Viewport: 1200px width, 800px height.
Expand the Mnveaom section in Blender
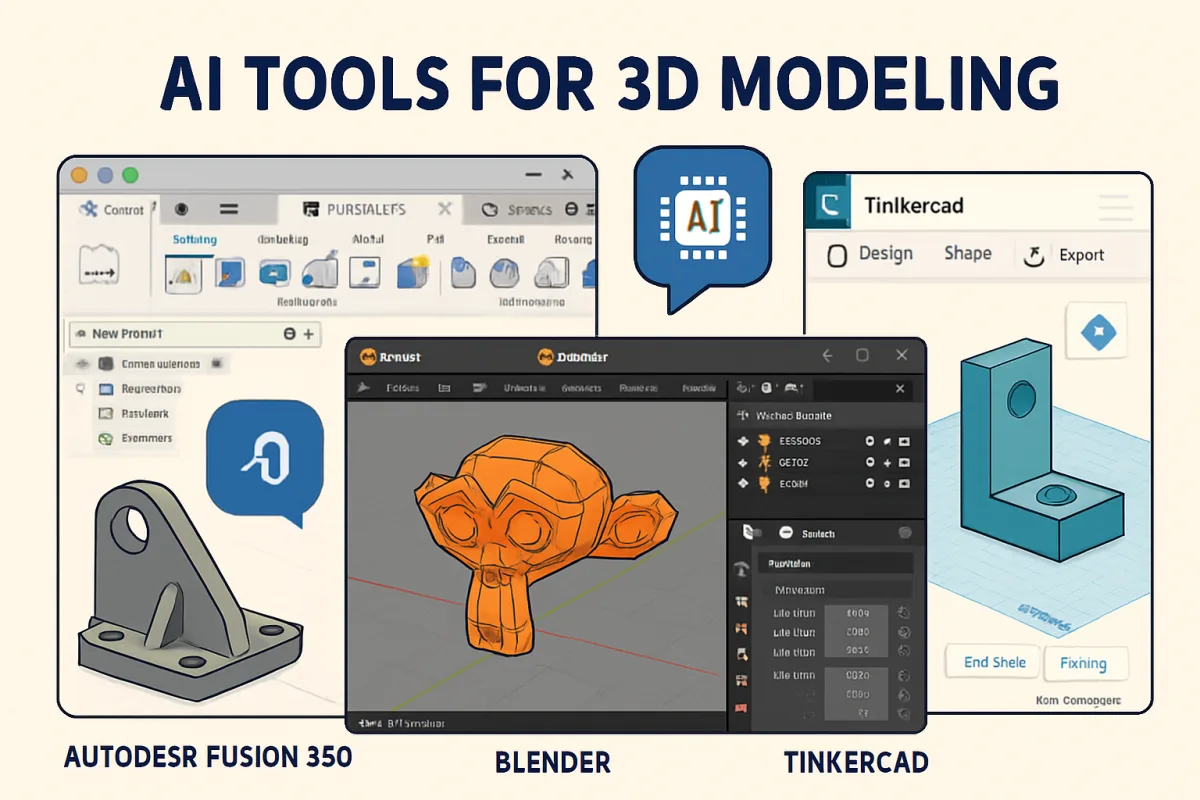point(835,590)
